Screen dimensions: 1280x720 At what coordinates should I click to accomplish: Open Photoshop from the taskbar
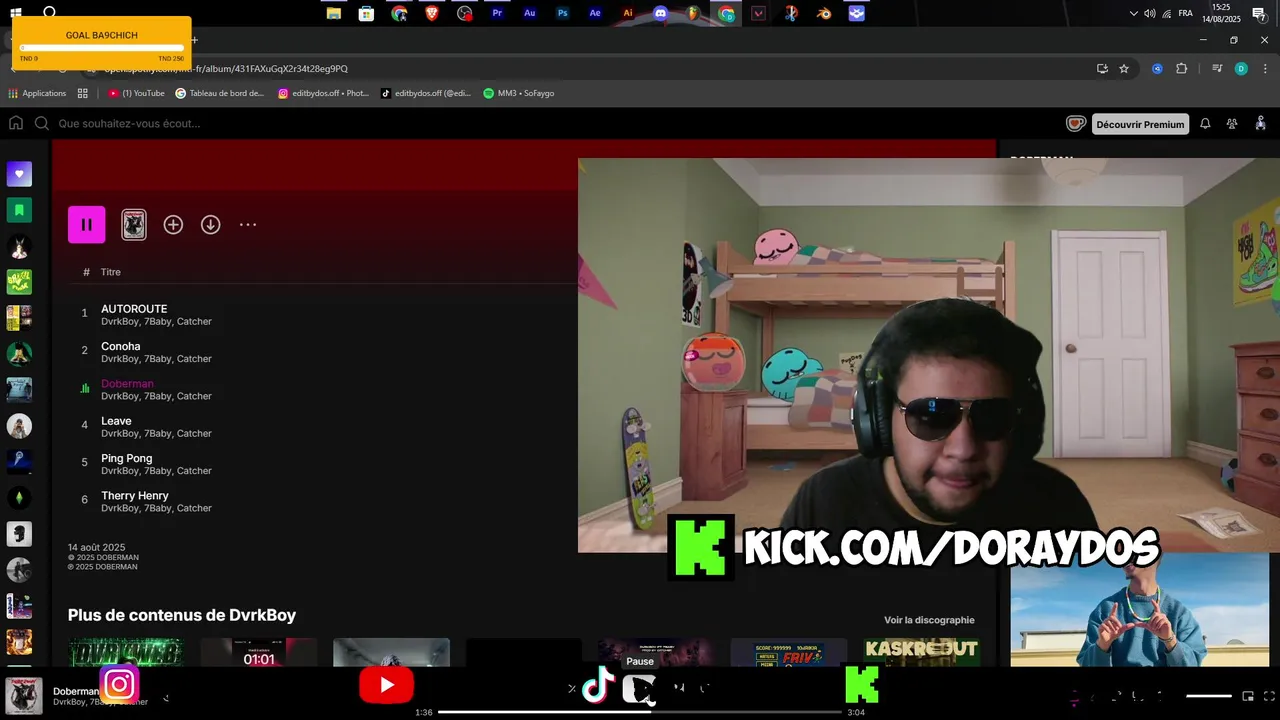point(563,13)
